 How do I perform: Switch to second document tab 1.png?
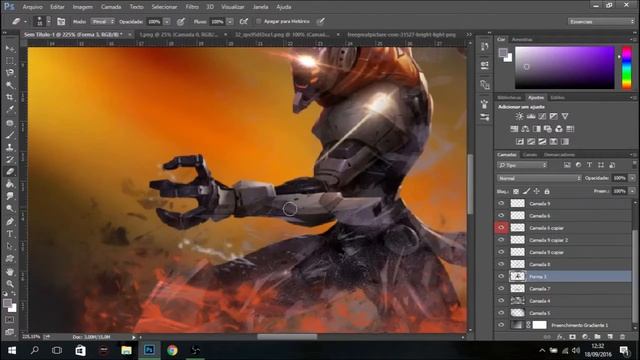179,35
